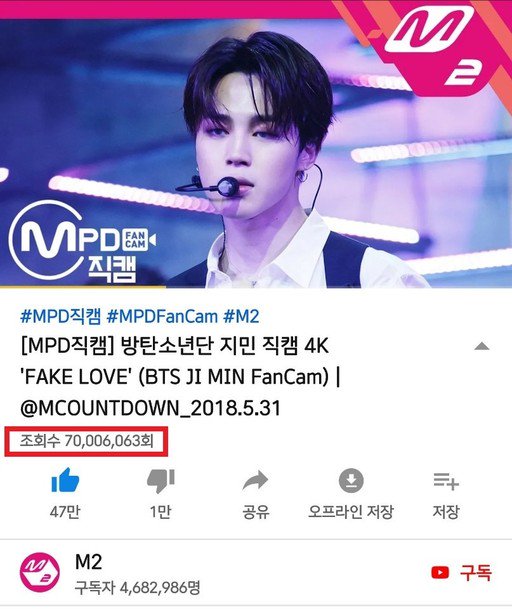Open the #M2 hashtag

[x=241, y=316]
